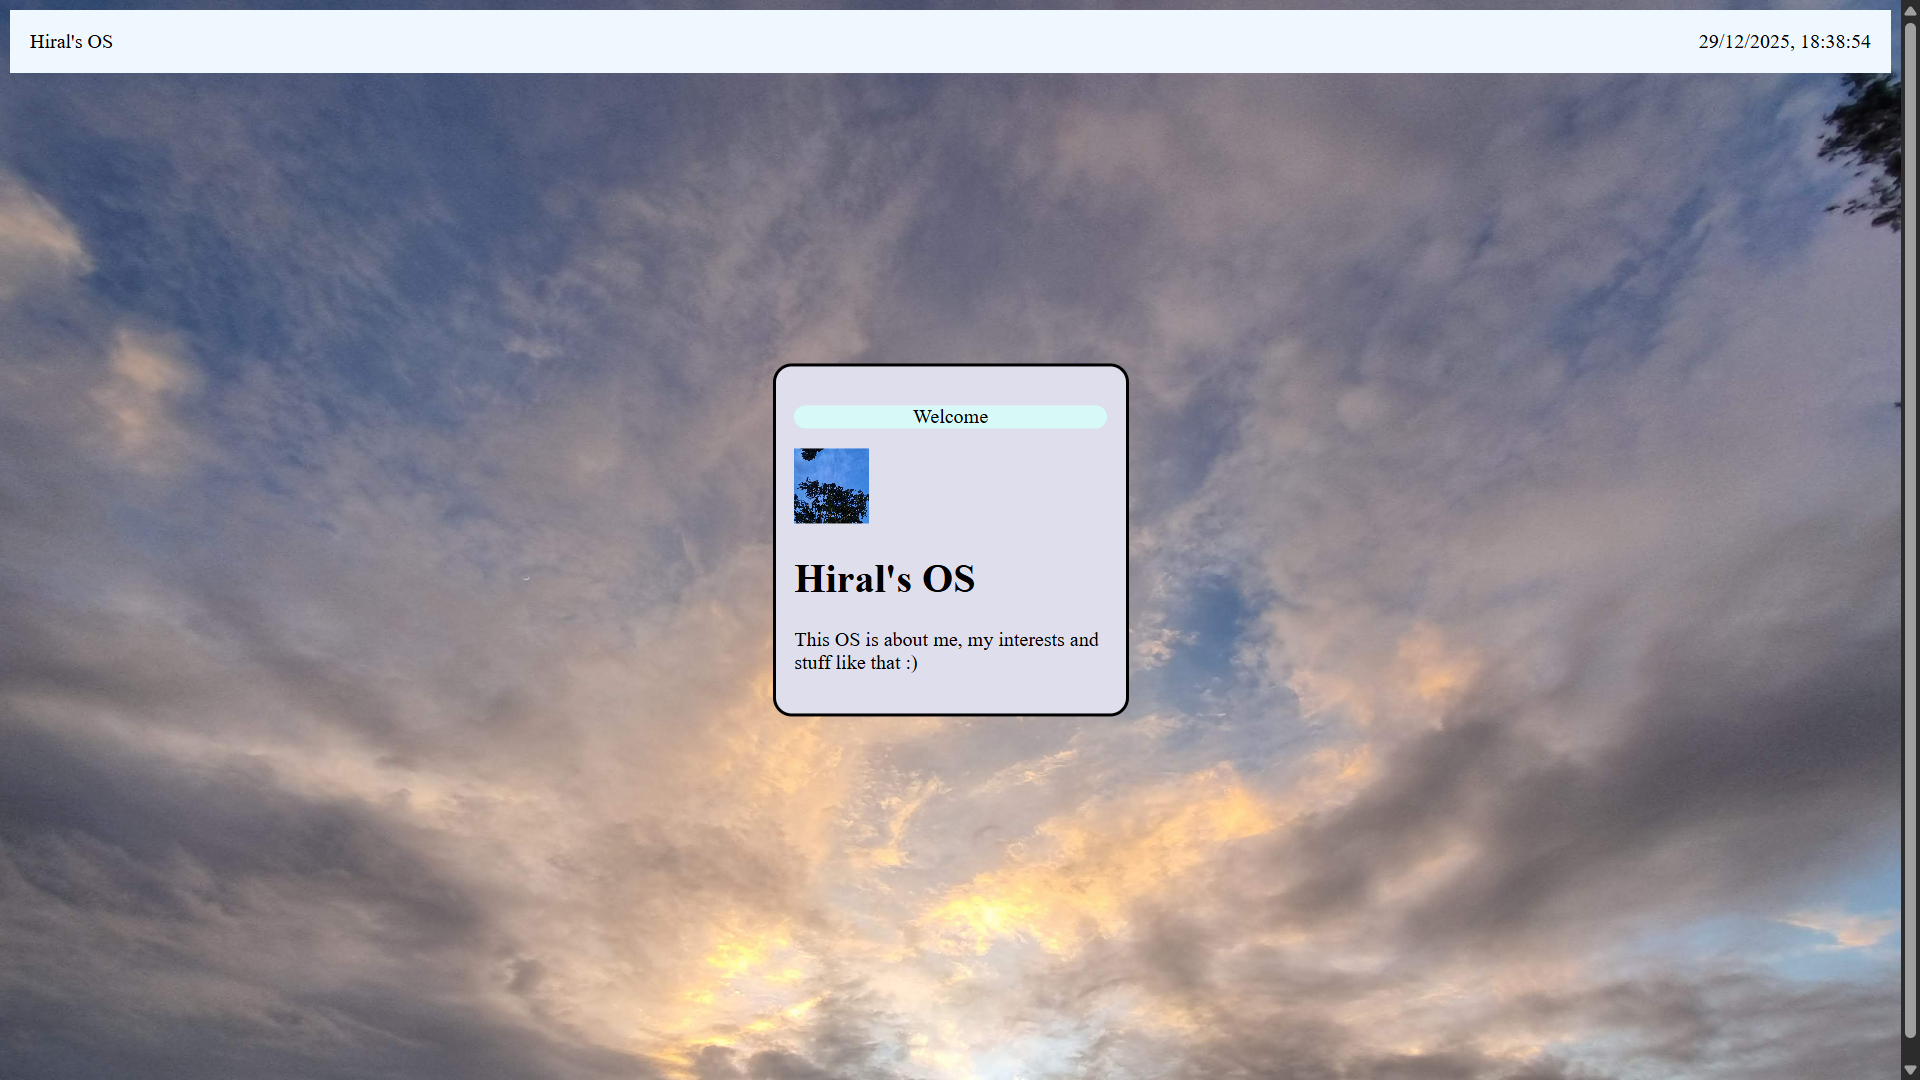Click the smiley at the end of the description
This screenshot has width=1920, height=1080.
click(x=911, y=663)
